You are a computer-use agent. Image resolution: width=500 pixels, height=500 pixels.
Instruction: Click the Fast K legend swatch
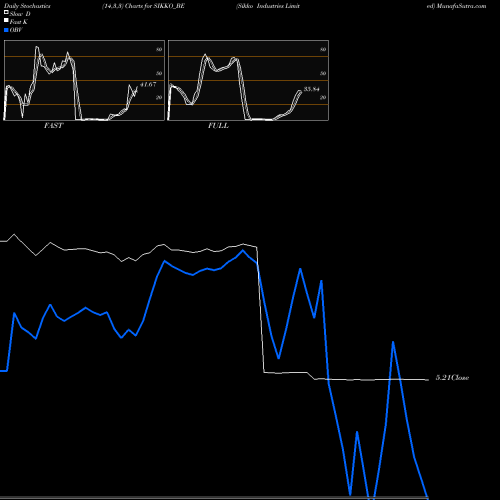click(6, 20)
